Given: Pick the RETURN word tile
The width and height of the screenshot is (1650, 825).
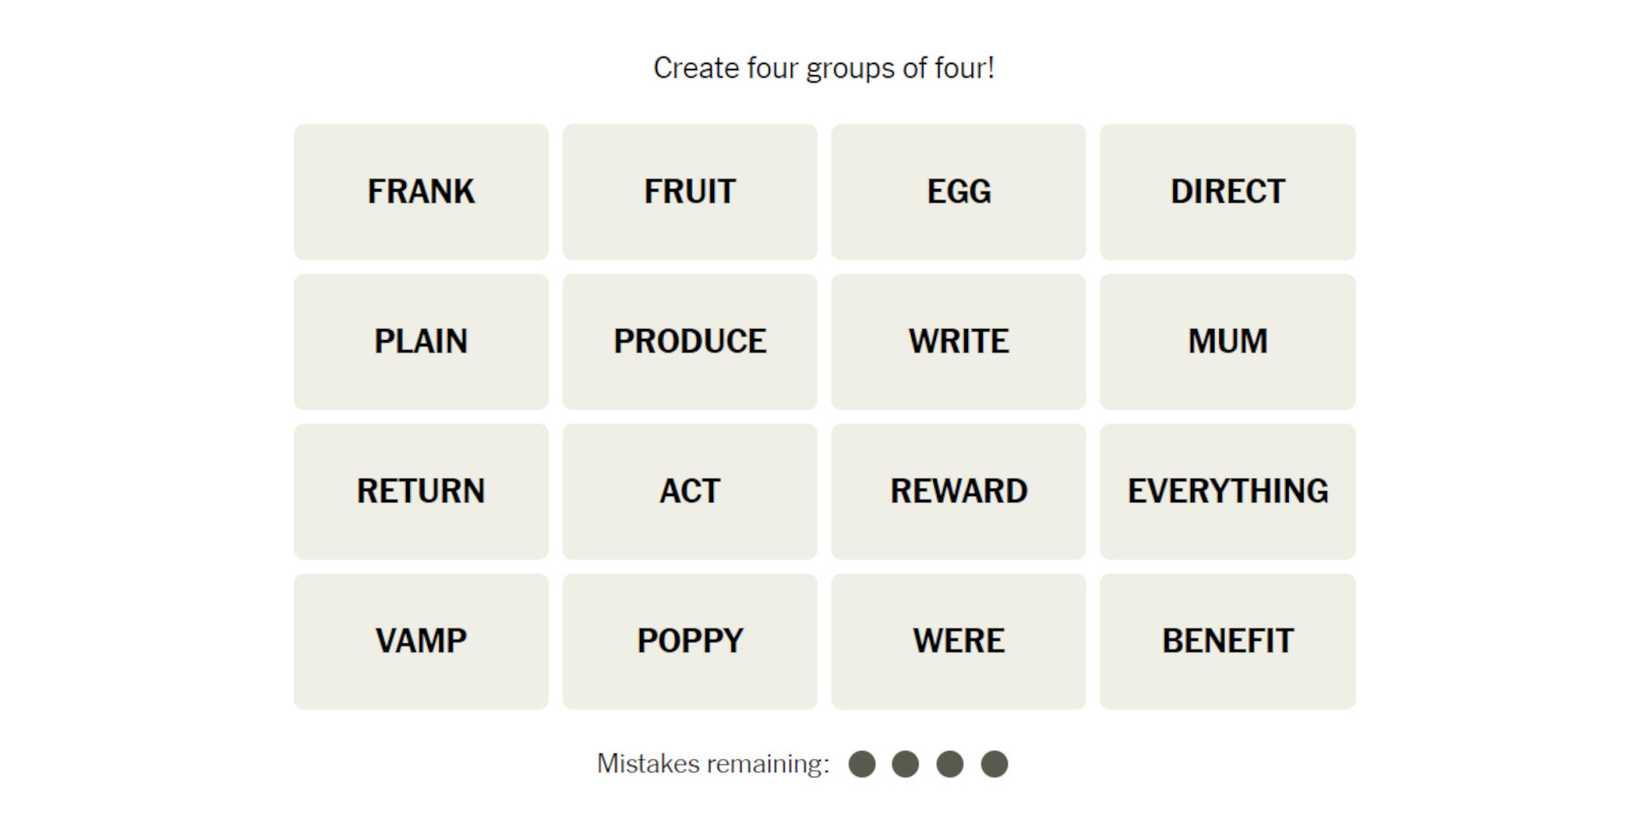Looking at the screenshot, I should point(421,492).
